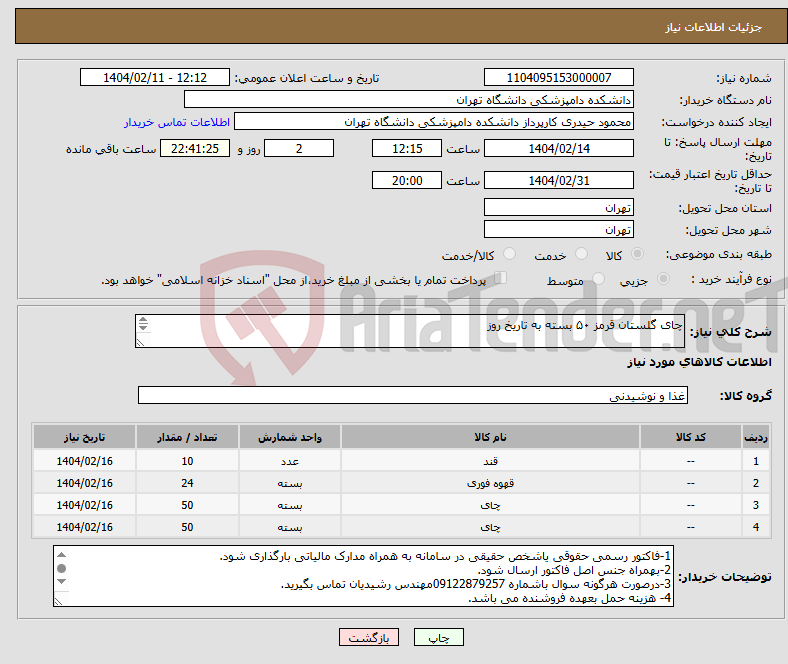Click up arrow in general description box

pos(143,322)
